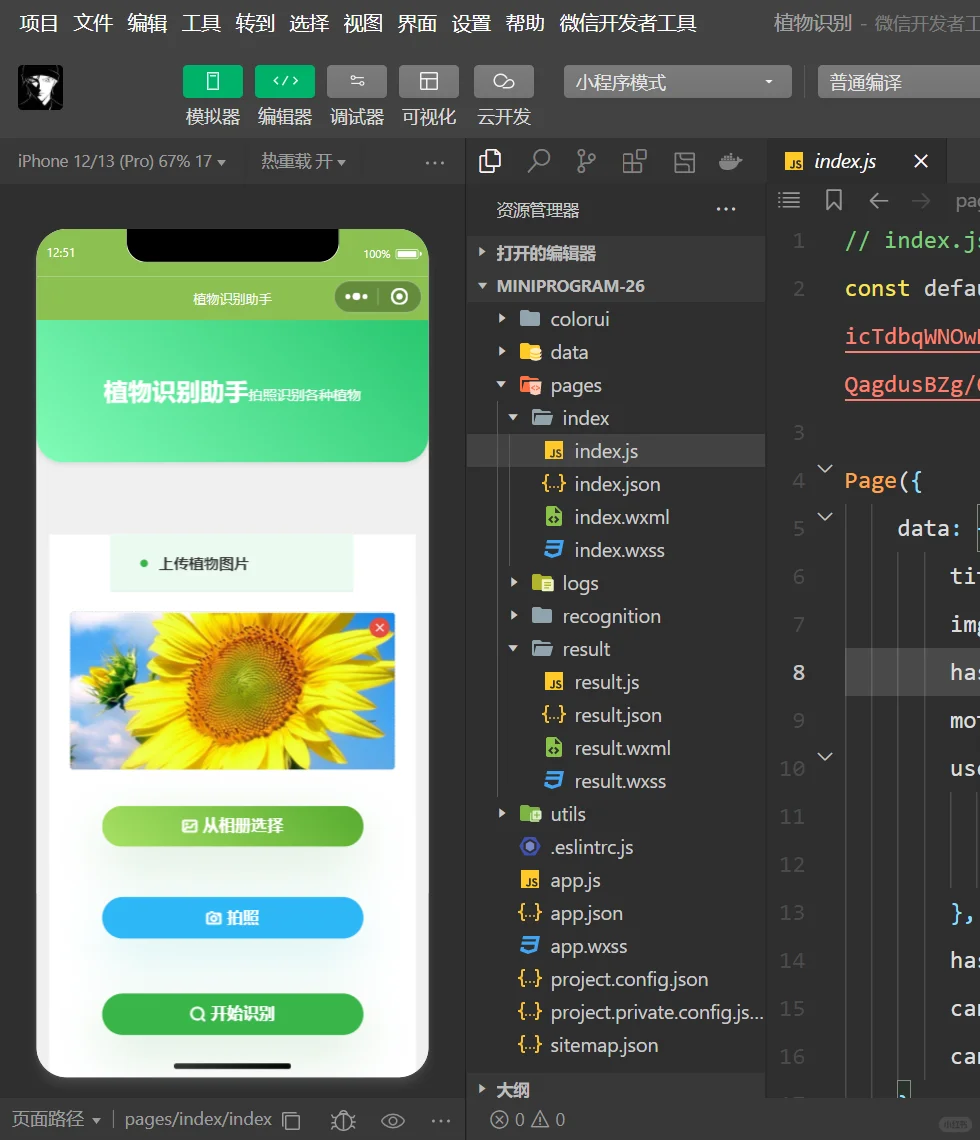Toggle the debugger panel button
This screenshot has height=1140, width=980.
point(357,81)
